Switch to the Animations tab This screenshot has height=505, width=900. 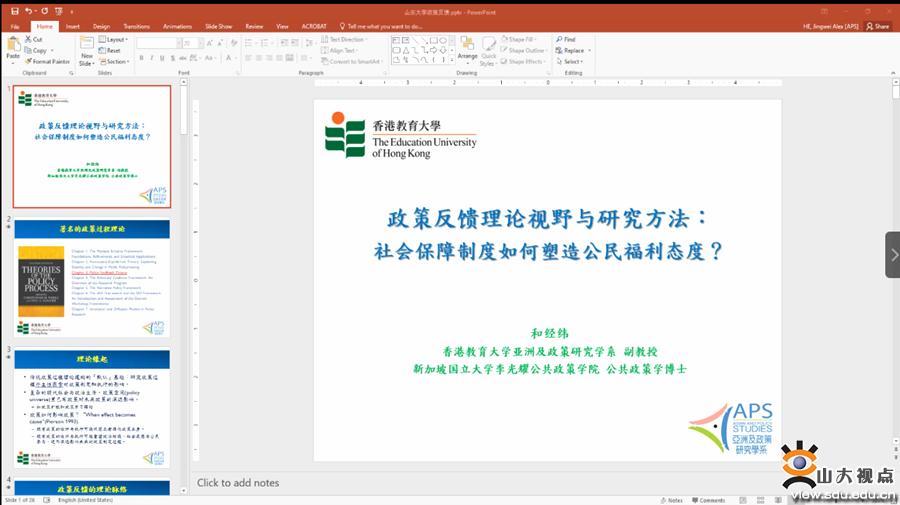coord(177,26)
